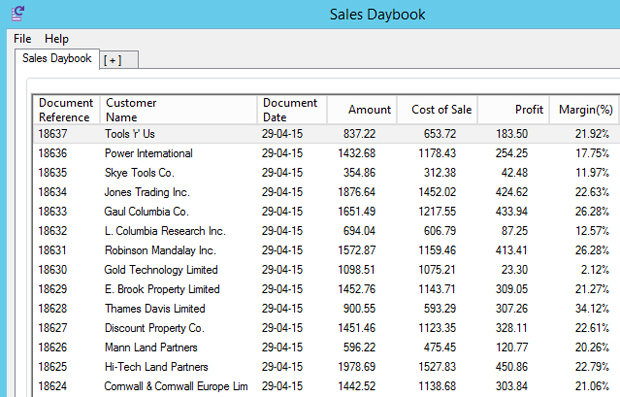Select document reference 18630
The width and height of the screenshot is (620, 397).
pos(53,270)
